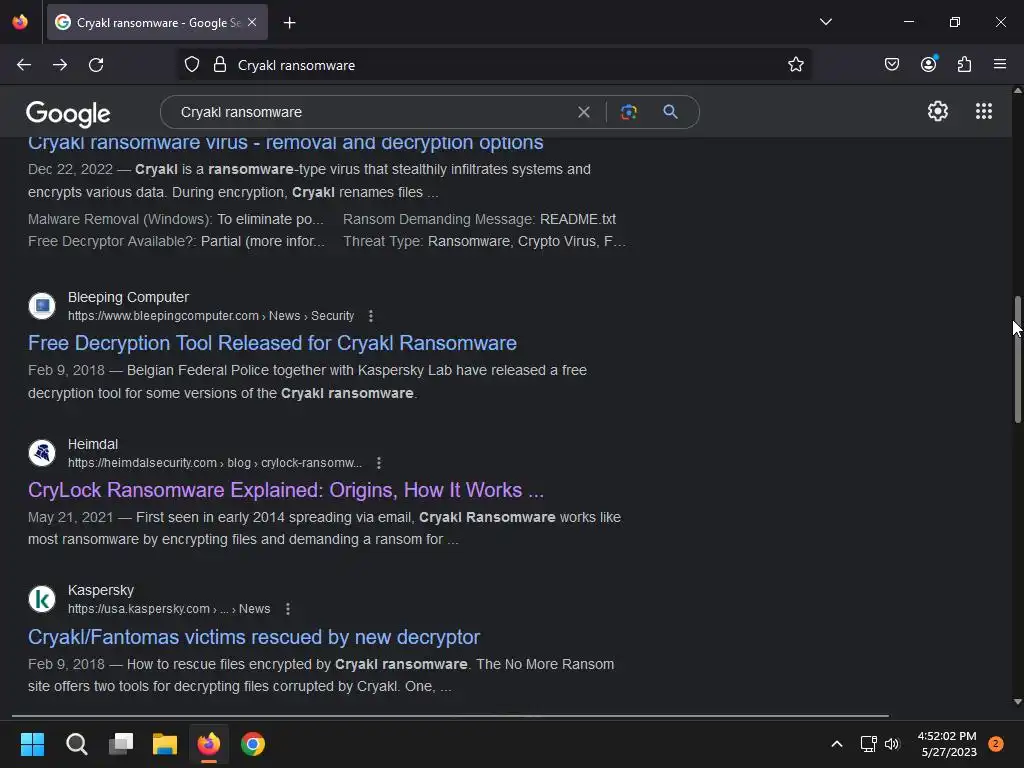Open Free Decryption Tool Released result

[x=272, y=343]
